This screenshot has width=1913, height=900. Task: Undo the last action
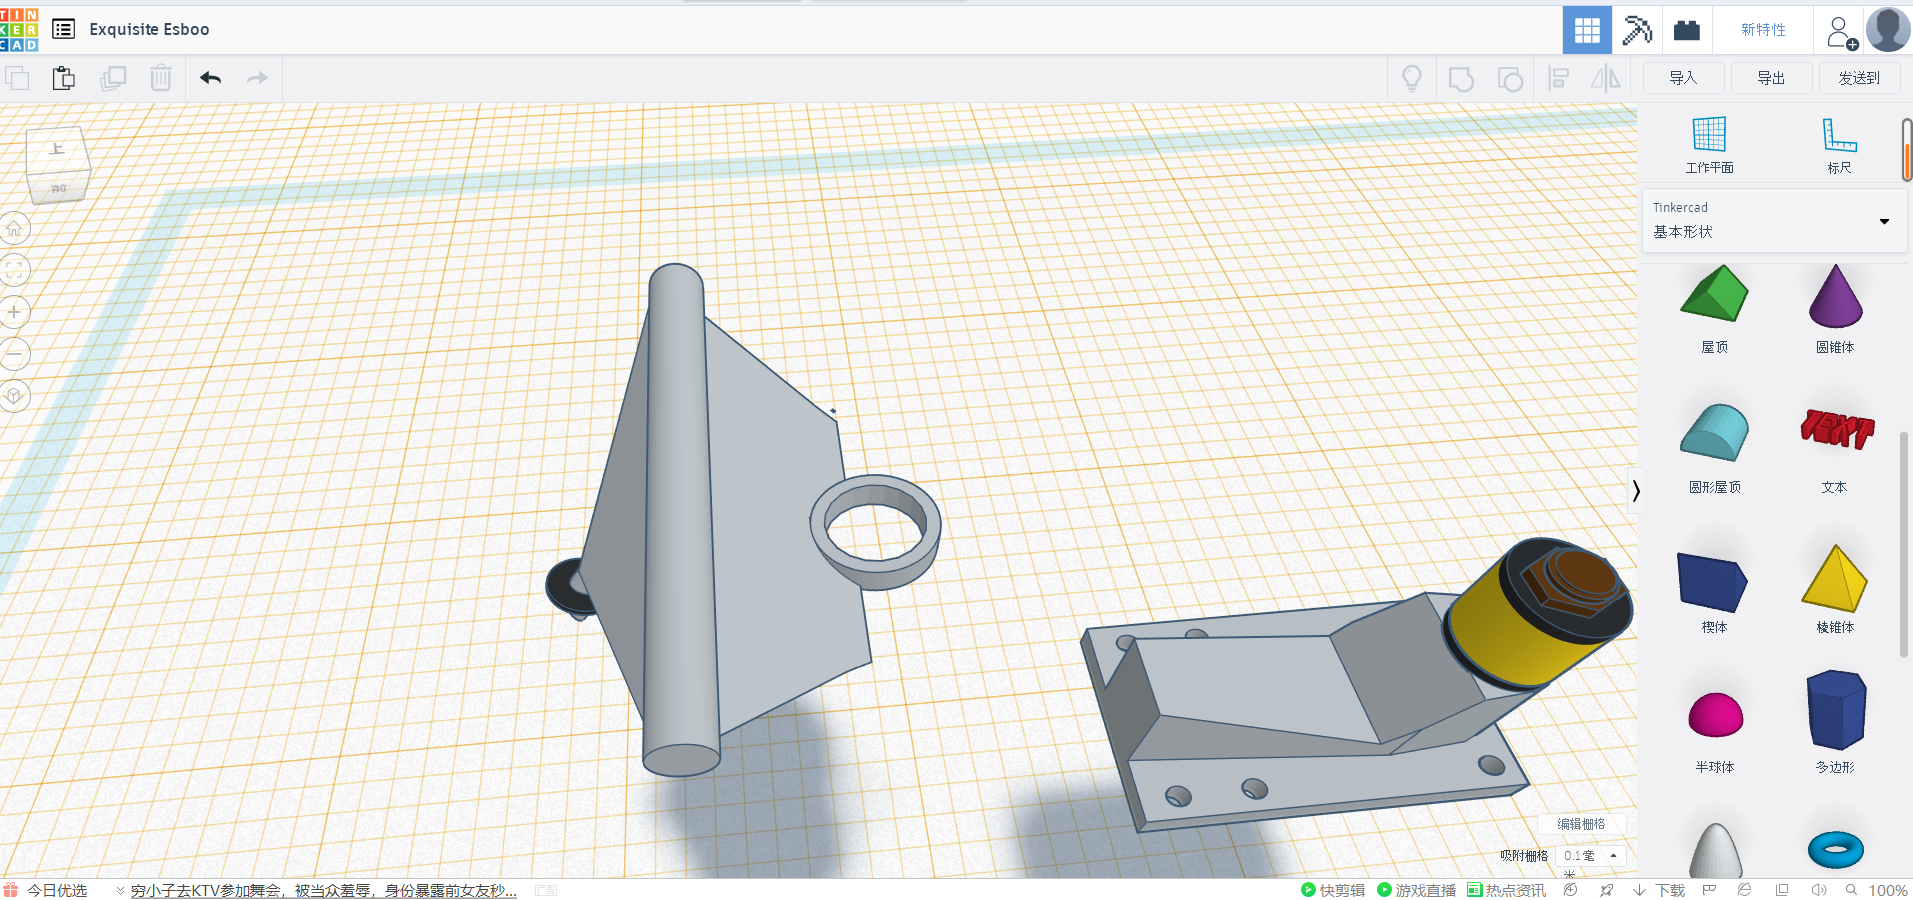pyautogui.click(x=210, y=78)
